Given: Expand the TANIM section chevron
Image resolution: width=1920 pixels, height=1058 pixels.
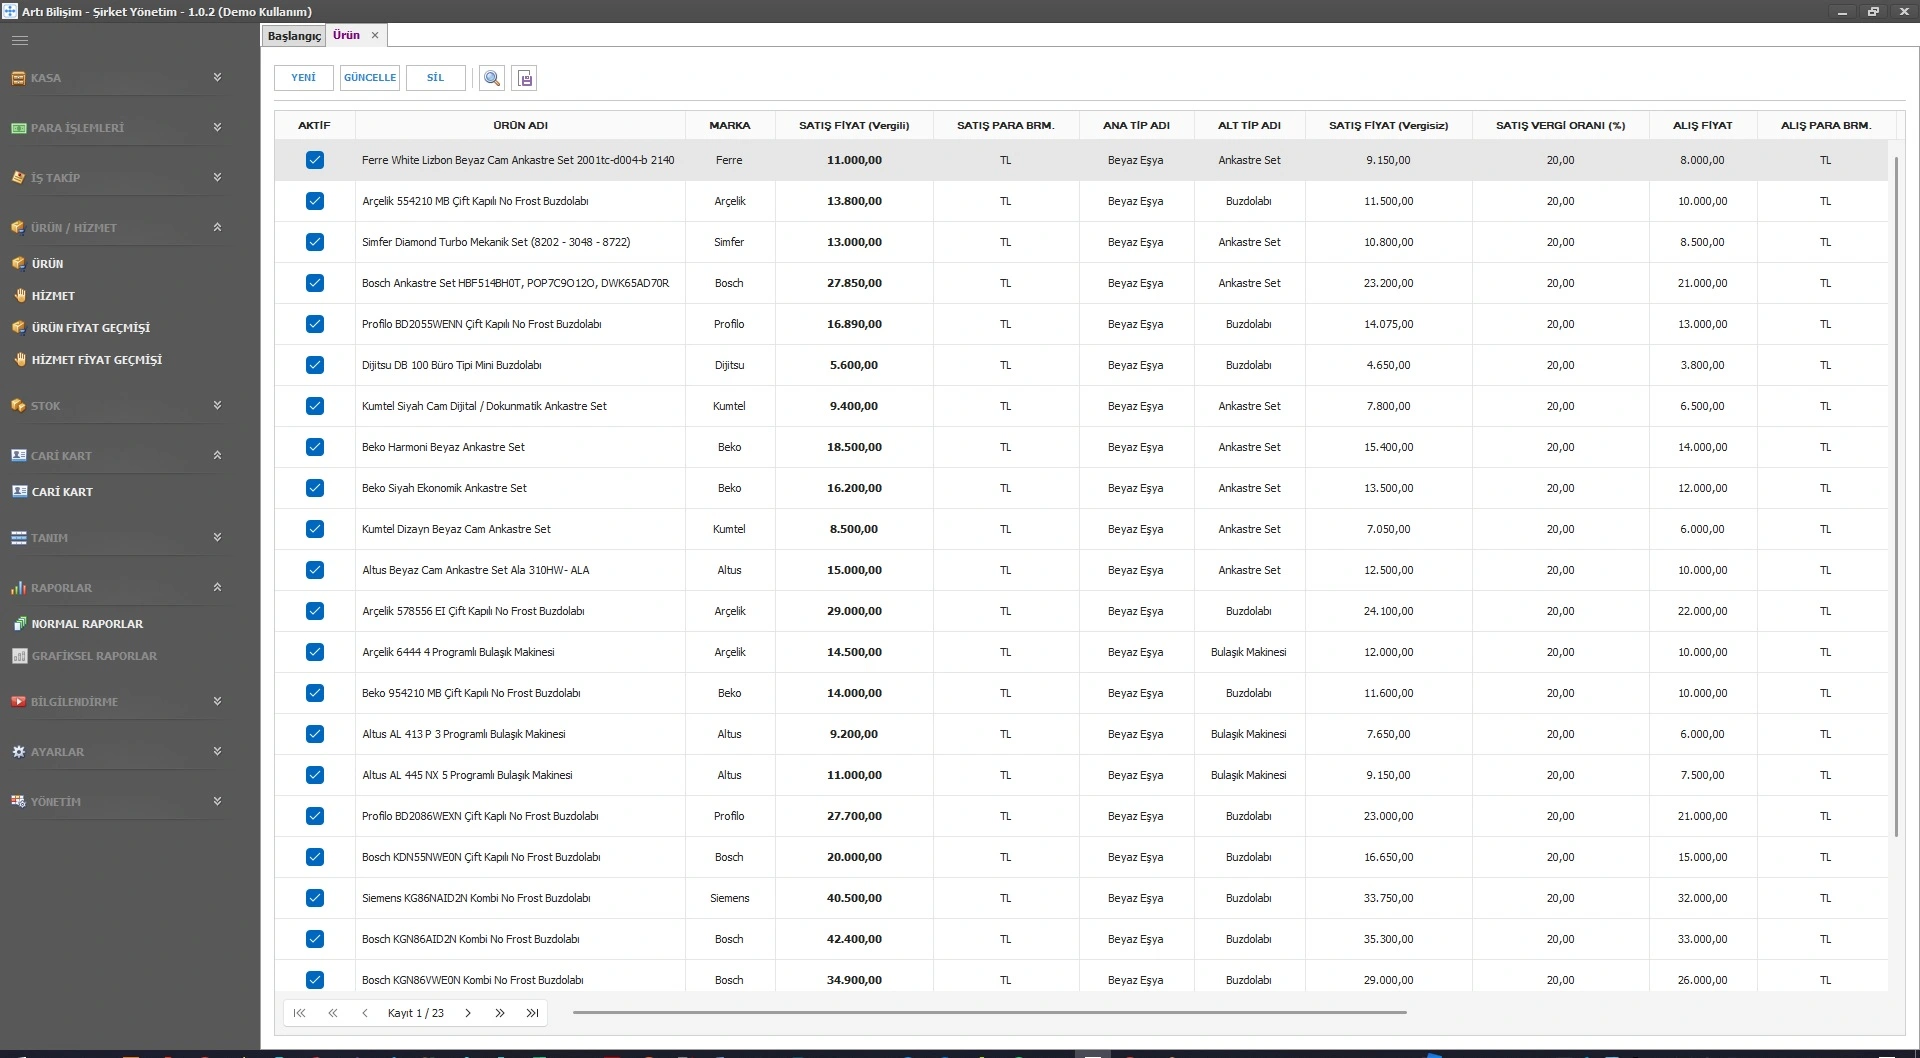Looking at the screenshot, I should pyautogui.click(x=217, y=537).
